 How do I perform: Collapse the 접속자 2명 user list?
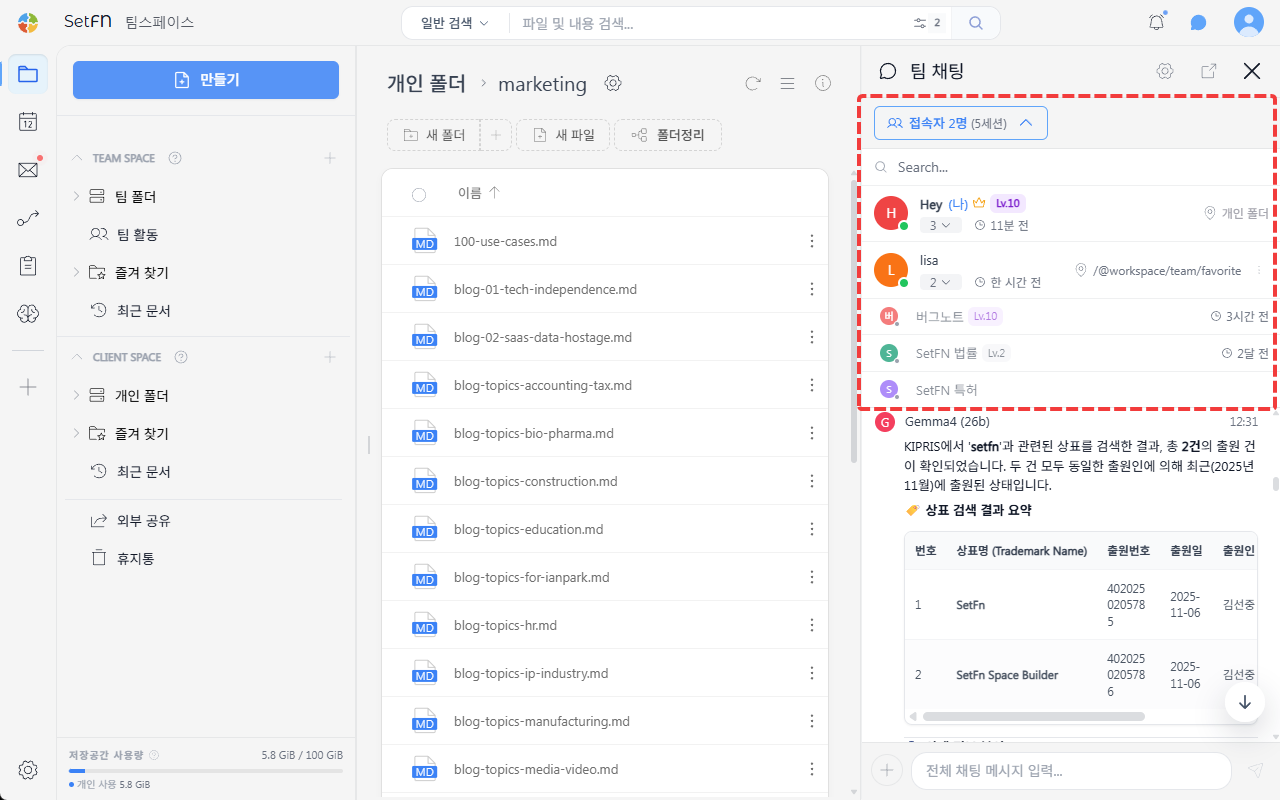[960, 123]
